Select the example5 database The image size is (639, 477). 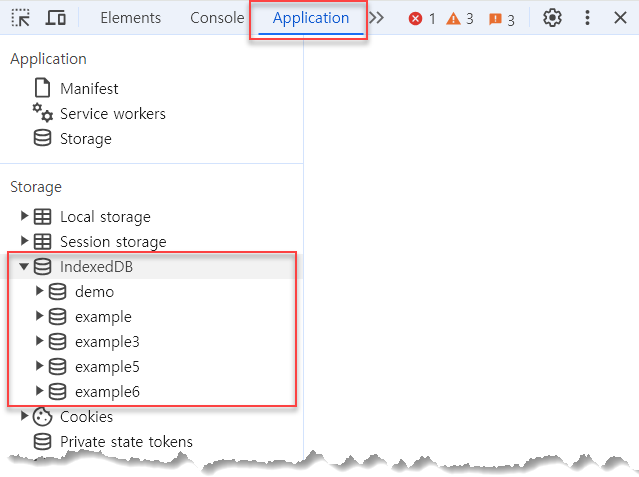[108, 367]
